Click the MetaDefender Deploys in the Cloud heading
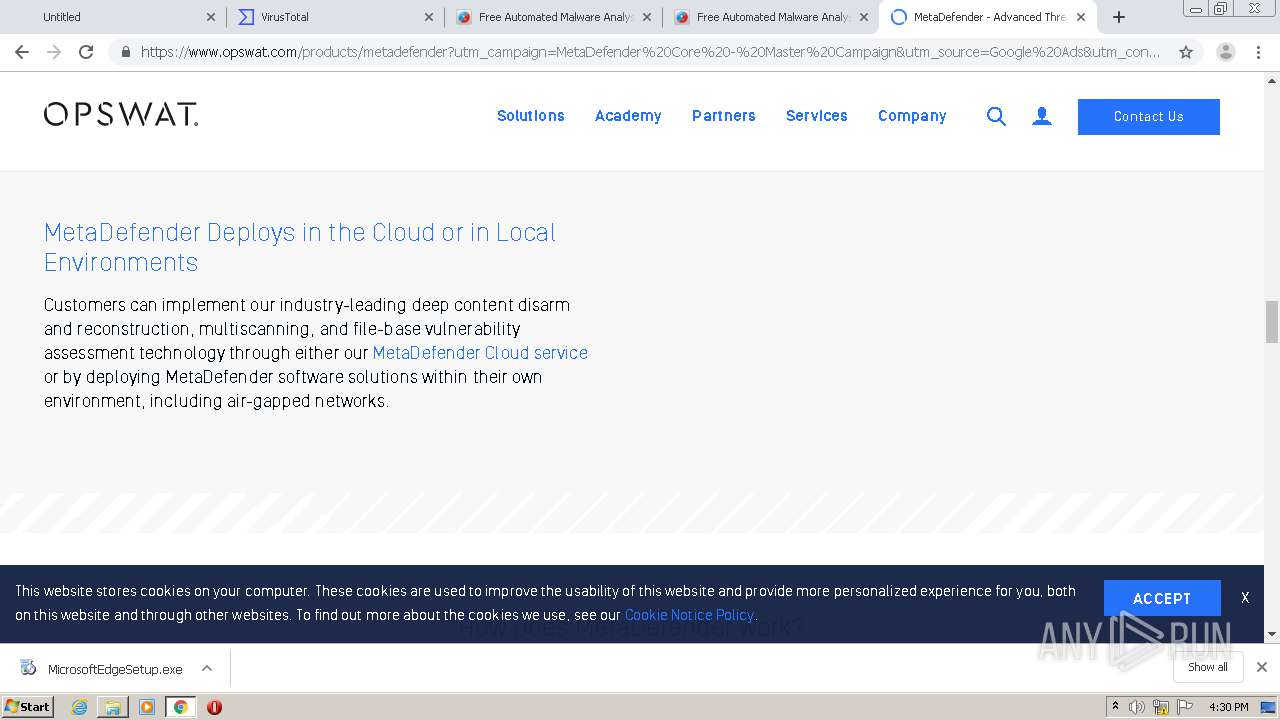Viewport: 1280px width, 720px height. [x=300, y=247]
